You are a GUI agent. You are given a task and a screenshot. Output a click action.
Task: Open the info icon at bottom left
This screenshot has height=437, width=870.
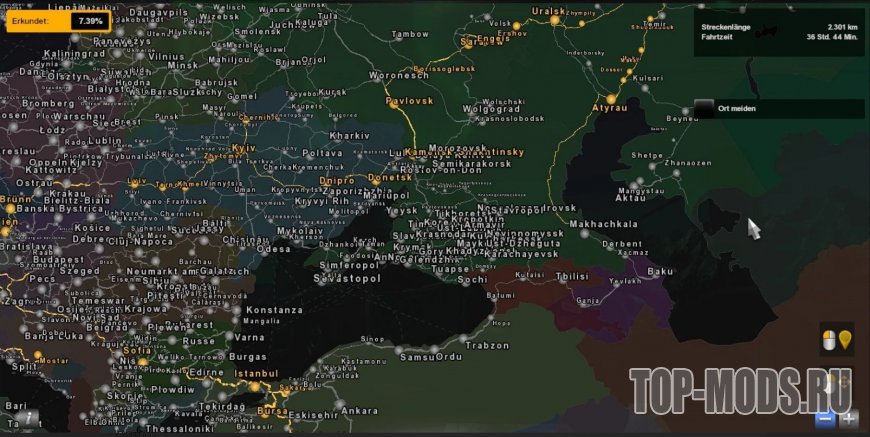(31, 417)
